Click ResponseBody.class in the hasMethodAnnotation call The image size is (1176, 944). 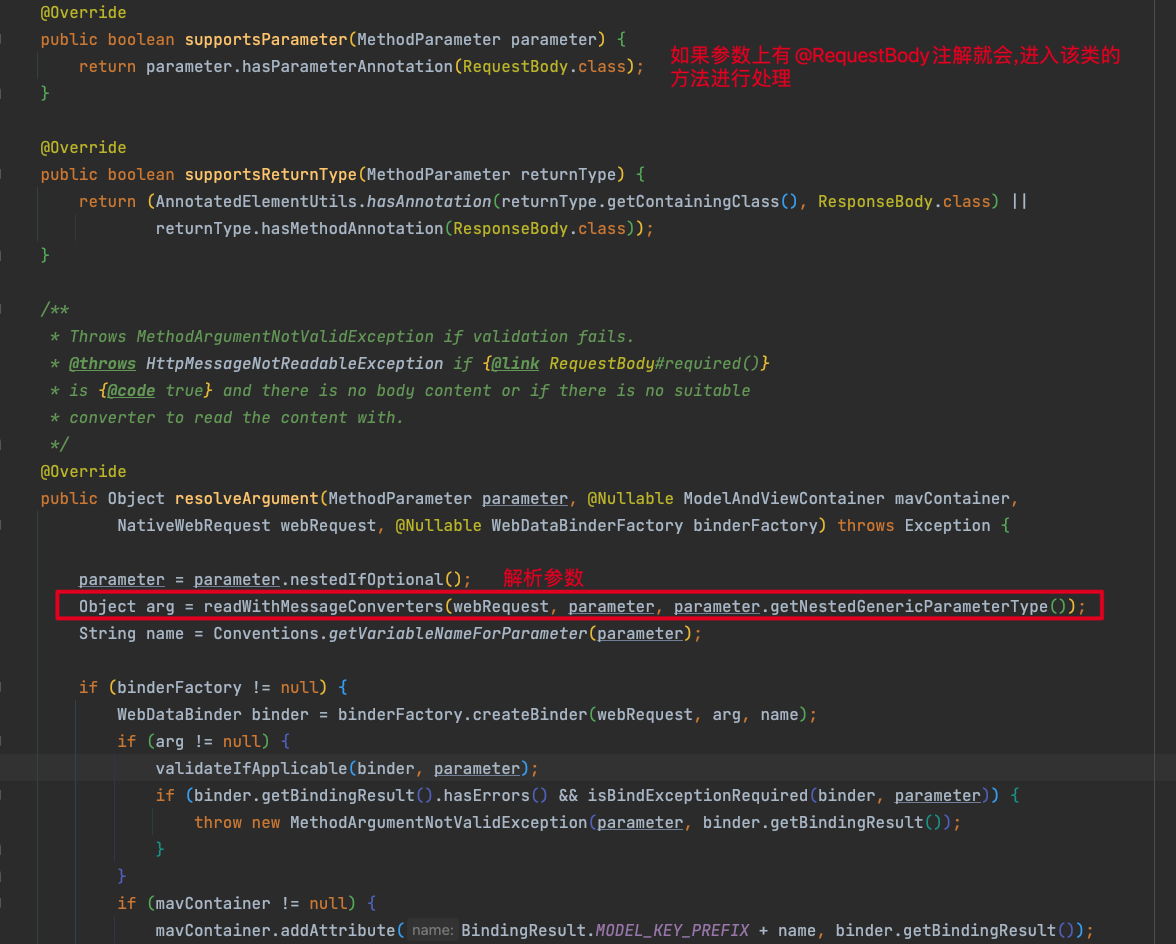539,229
